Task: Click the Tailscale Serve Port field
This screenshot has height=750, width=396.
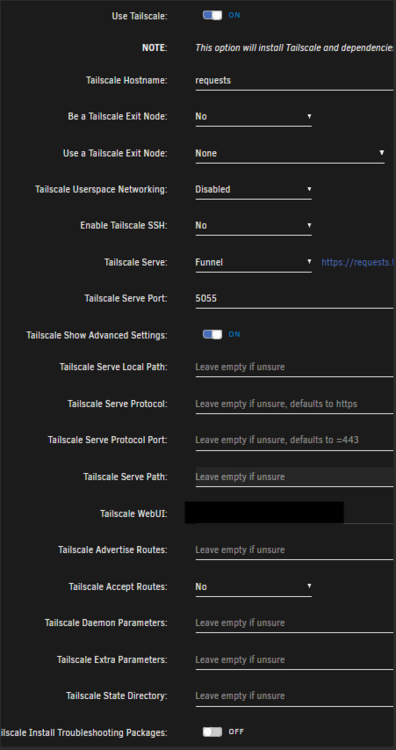Action: 295,298
